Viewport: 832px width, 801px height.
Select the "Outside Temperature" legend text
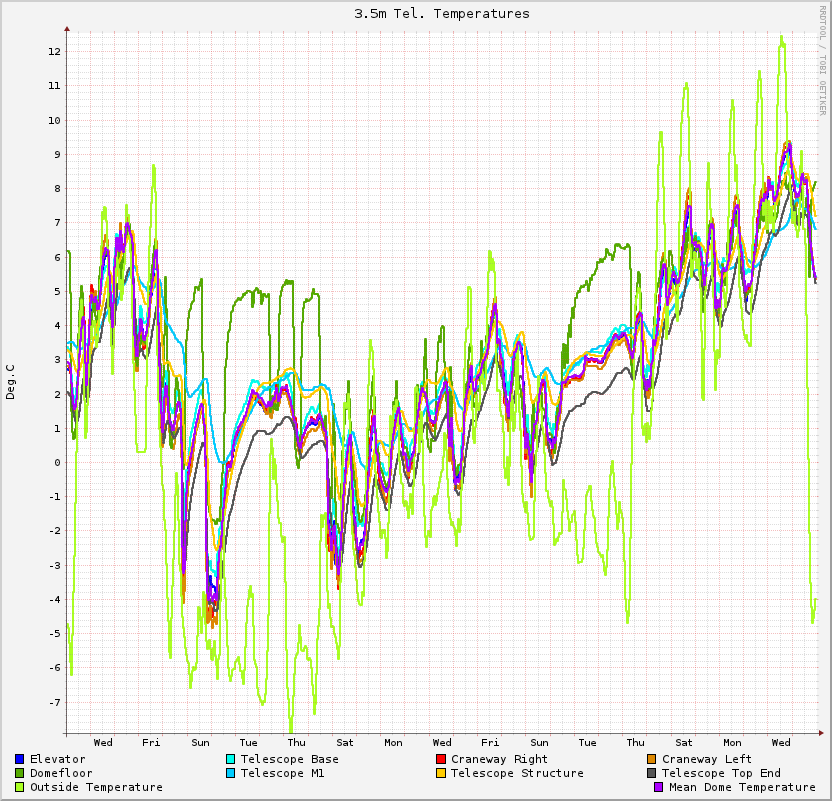96,787
